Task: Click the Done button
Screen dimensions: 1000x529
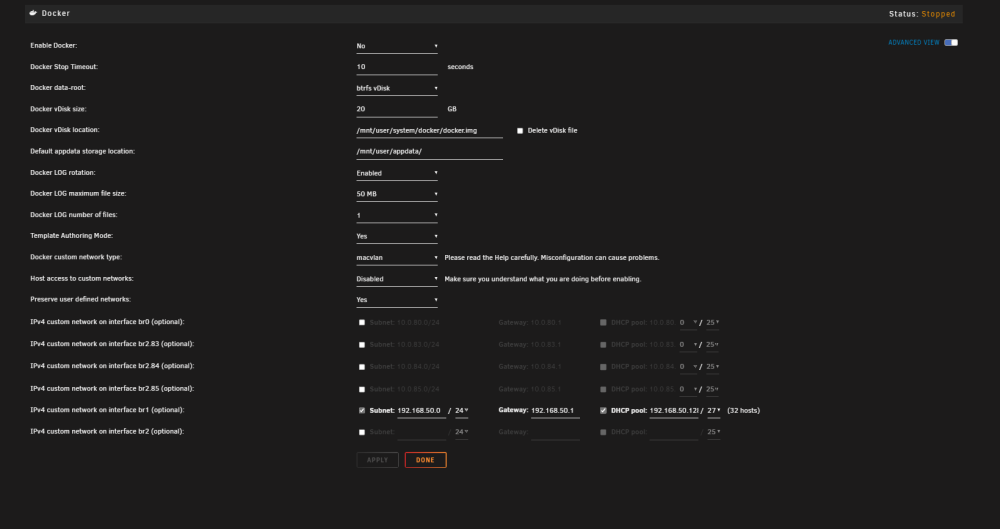Action: pos(425,460)
